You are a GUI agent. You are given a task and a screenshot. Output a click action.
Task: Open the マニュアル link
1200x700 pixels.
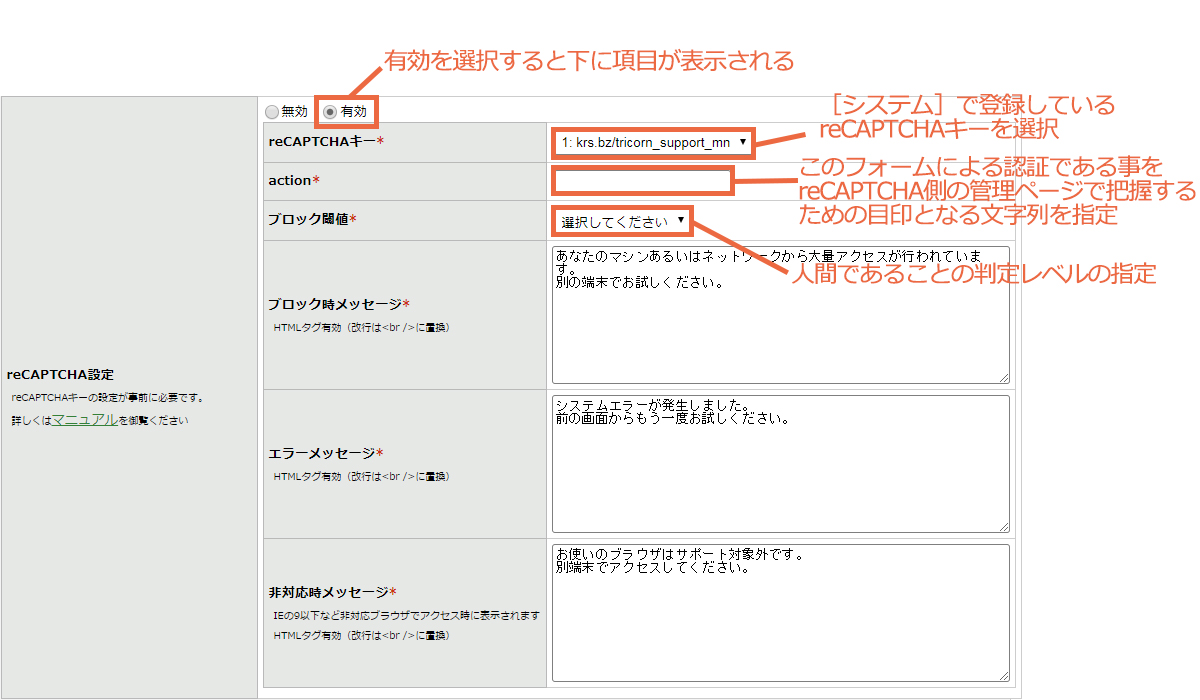[x=85, y=420]
